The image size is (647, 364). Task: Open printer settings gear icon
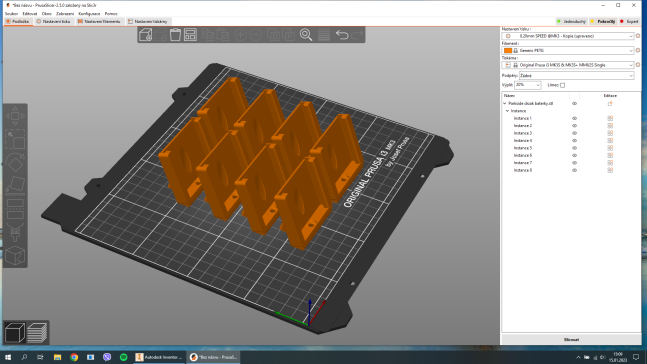coord(638,65)
